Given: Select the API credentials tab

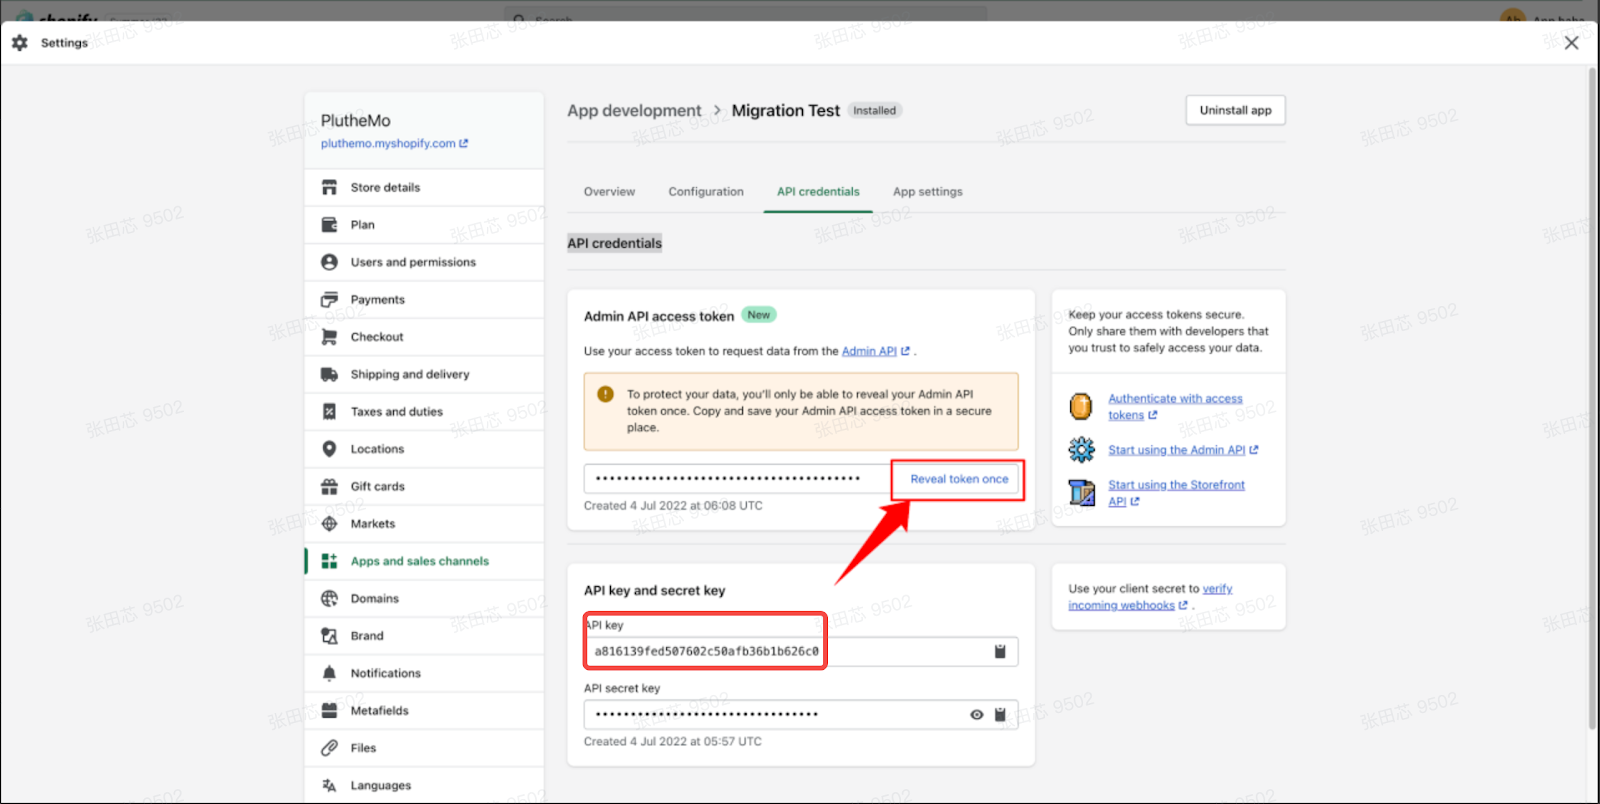Looking at the screenshot, I should [x=818, y=192].
